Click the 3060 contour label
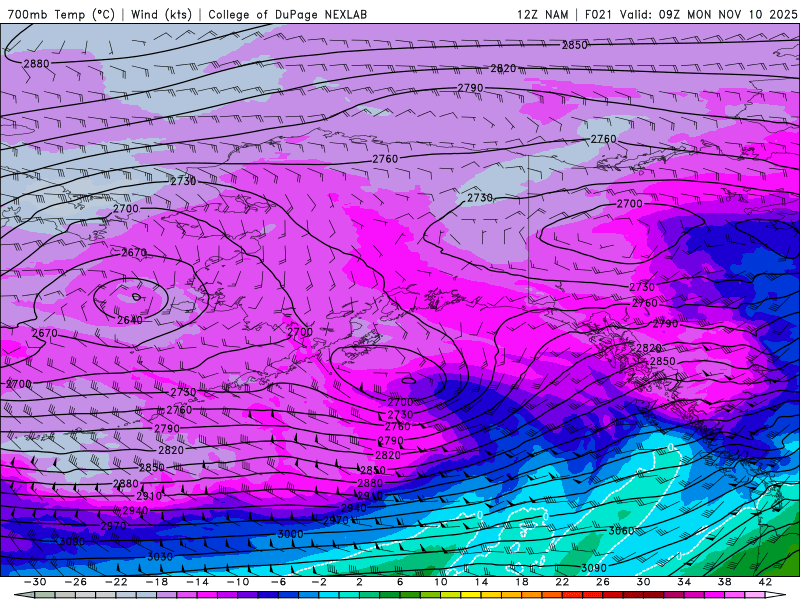 coord(621,531)
